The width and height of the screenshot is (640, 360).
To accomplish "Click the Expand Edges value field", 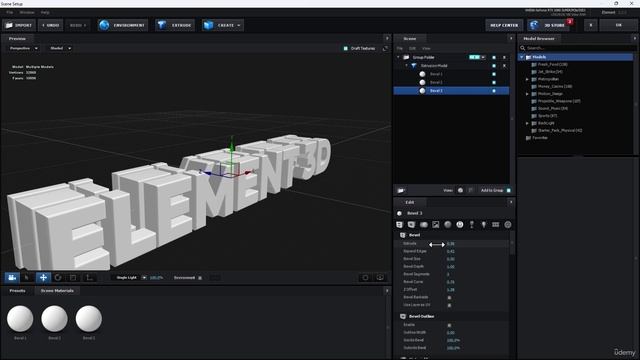I will pos(451,251).
